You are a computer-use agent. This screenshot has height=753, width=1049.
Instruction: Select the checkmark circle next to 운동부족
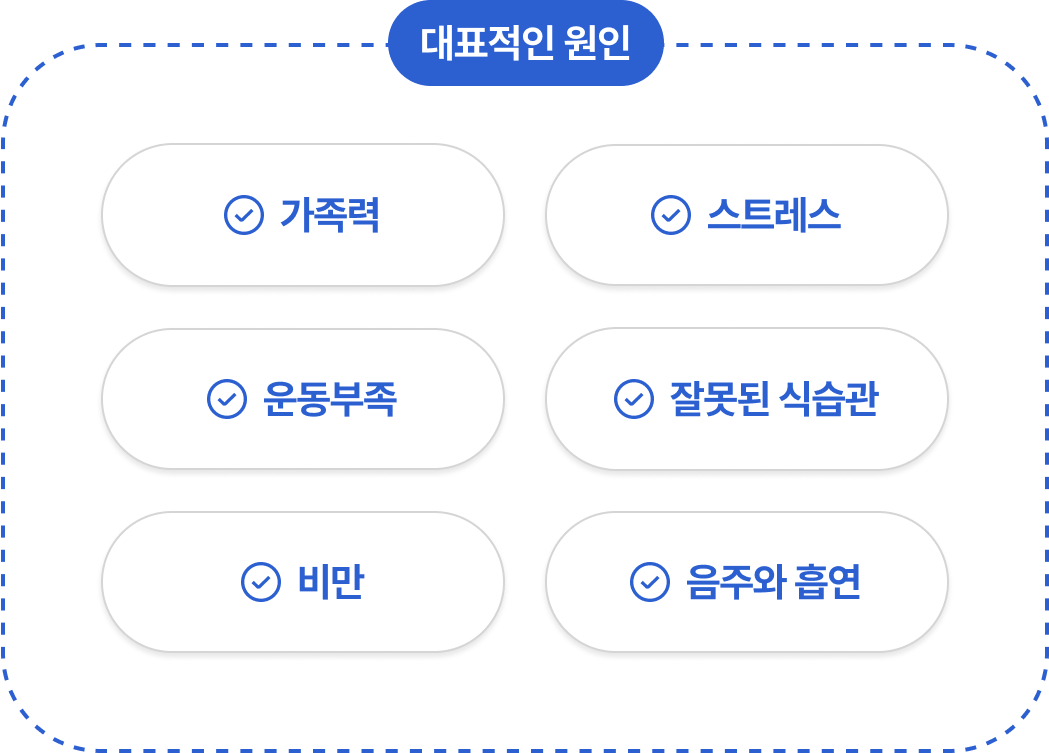[x=227, y=399]
